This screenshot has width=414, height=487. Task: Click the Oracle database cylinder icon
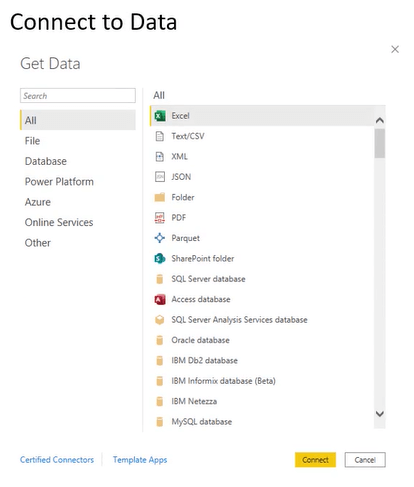tap(160, 340)
